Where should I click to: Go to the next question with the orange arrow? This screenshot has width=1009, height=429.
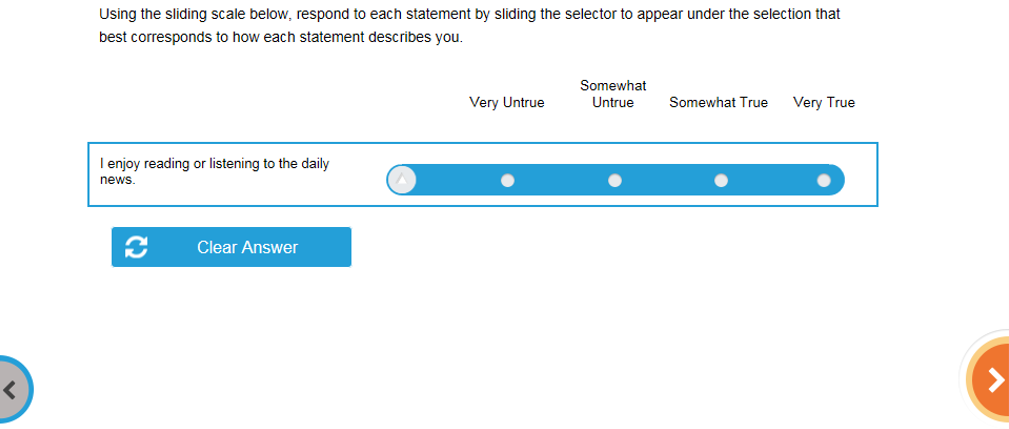990,380
